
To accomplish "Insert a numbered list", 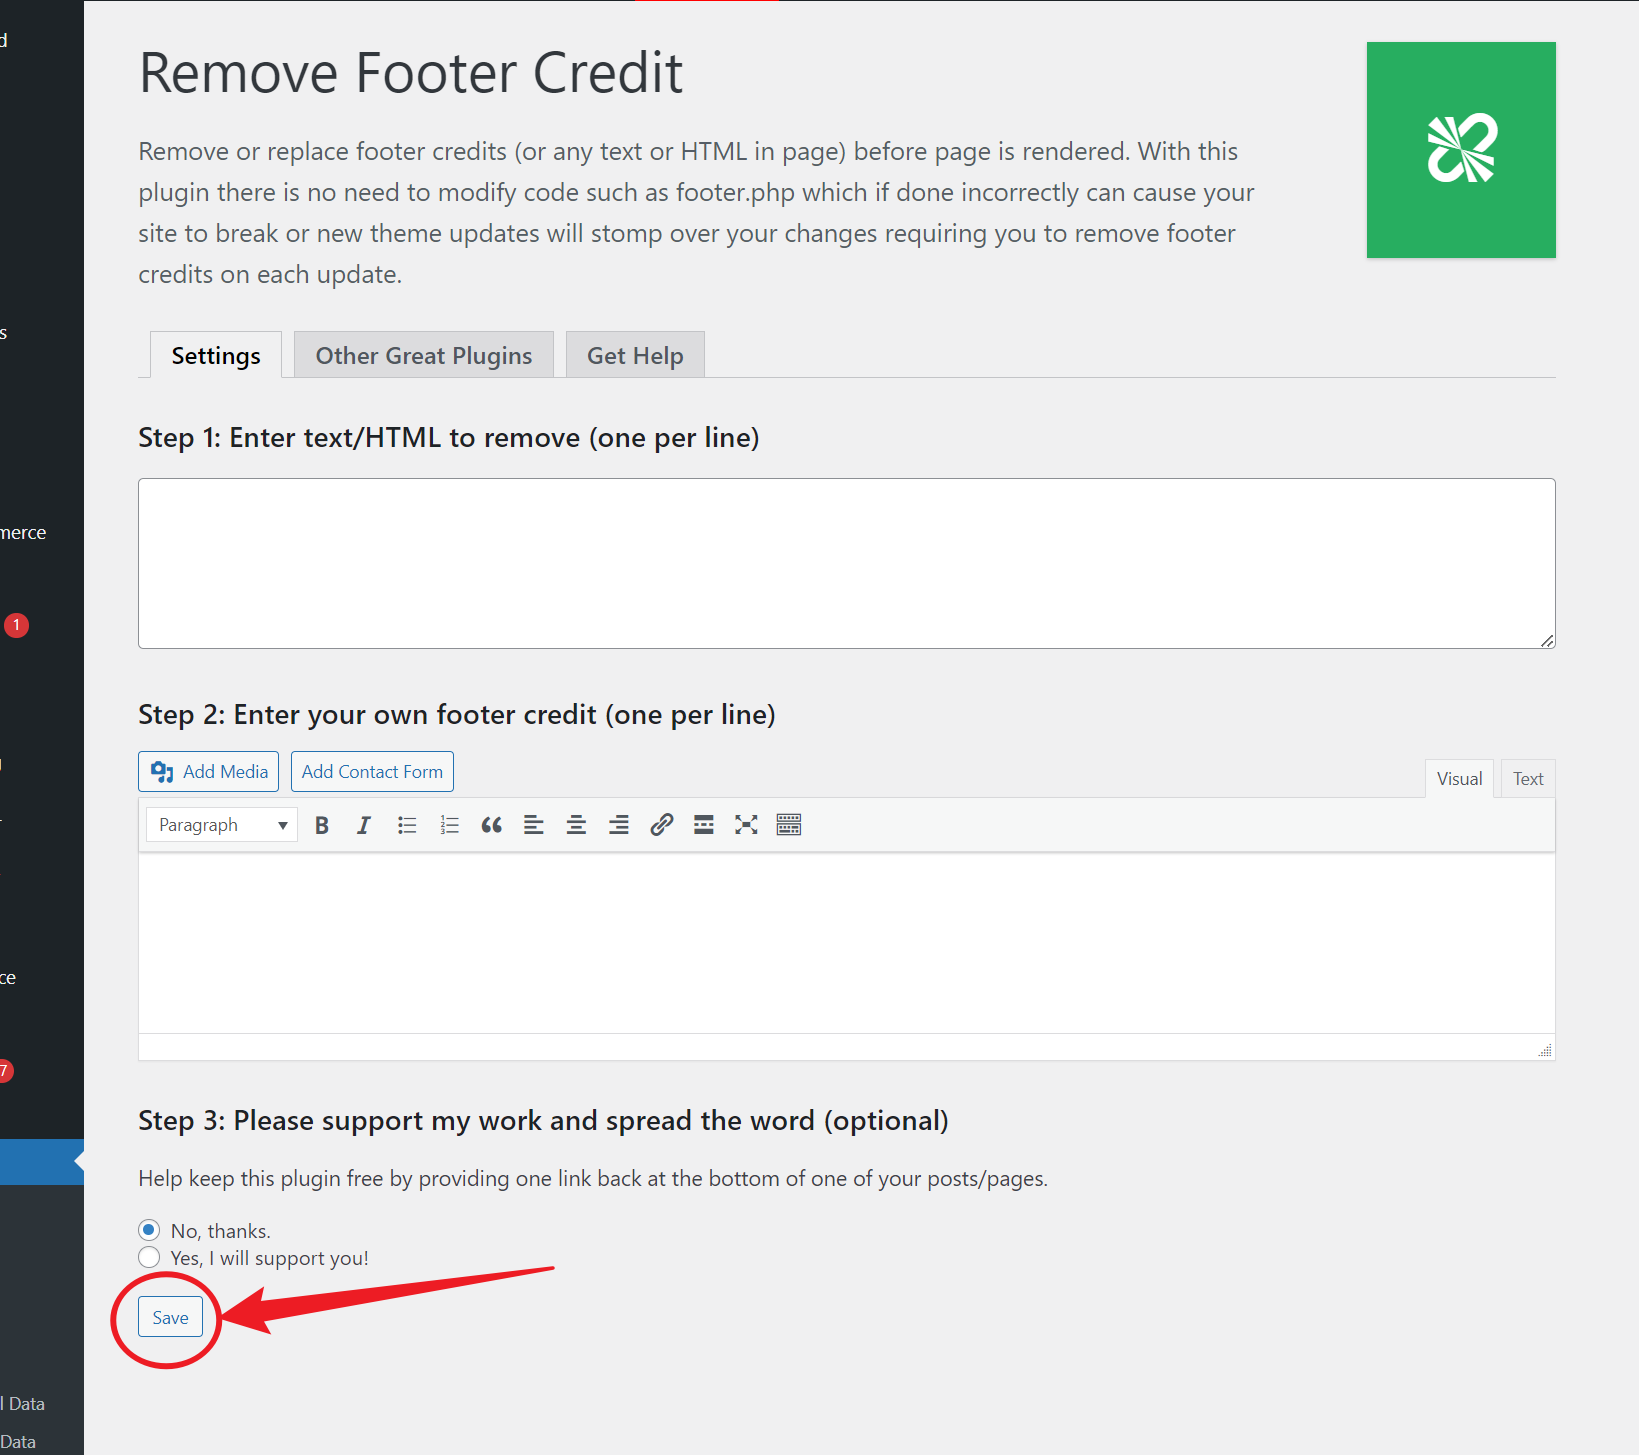I will click(x=449, y=825).
